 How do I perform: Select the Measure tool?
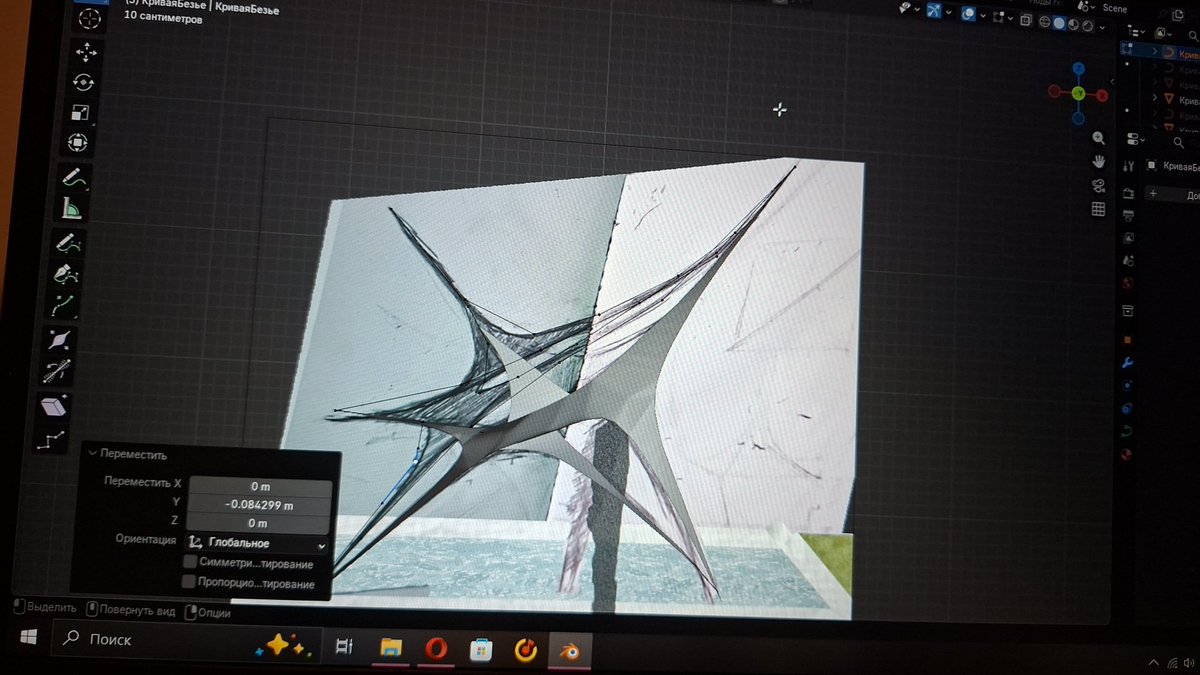tap(72, 208)
